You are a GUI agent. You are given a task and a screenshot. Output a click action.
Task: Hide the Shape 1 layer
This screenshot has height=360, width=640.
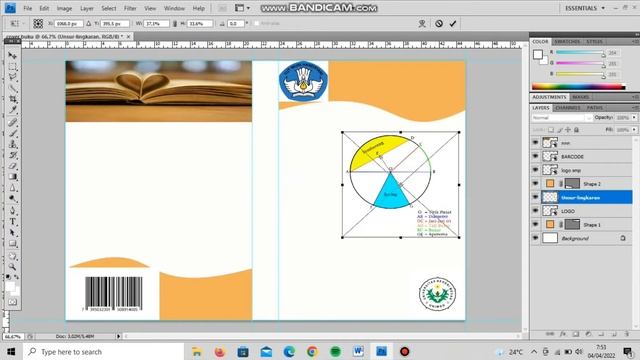pos(536,224)
